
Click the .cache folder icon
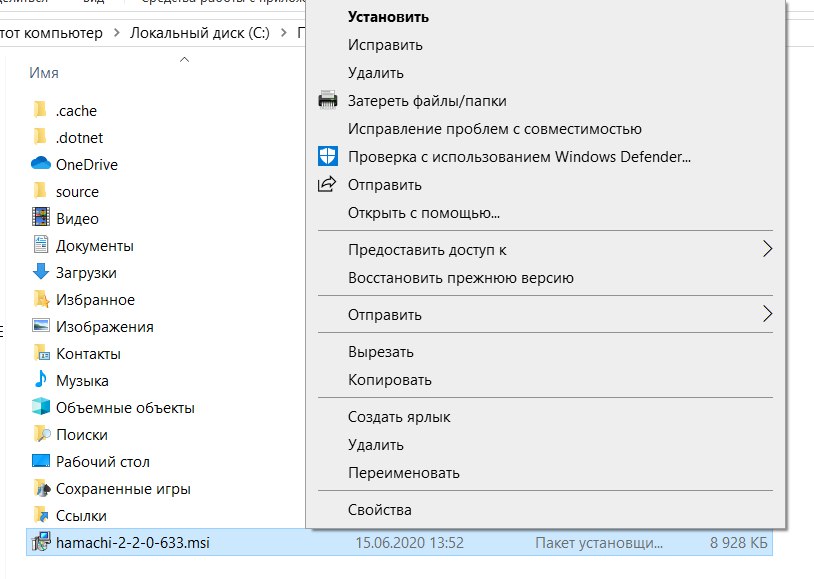(40, 110)
